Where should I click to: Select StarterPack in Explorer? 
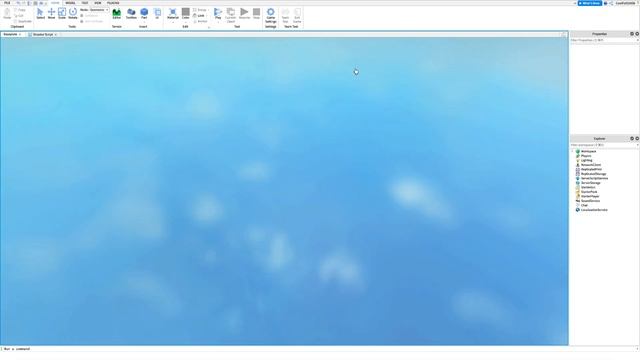(589, 192)
